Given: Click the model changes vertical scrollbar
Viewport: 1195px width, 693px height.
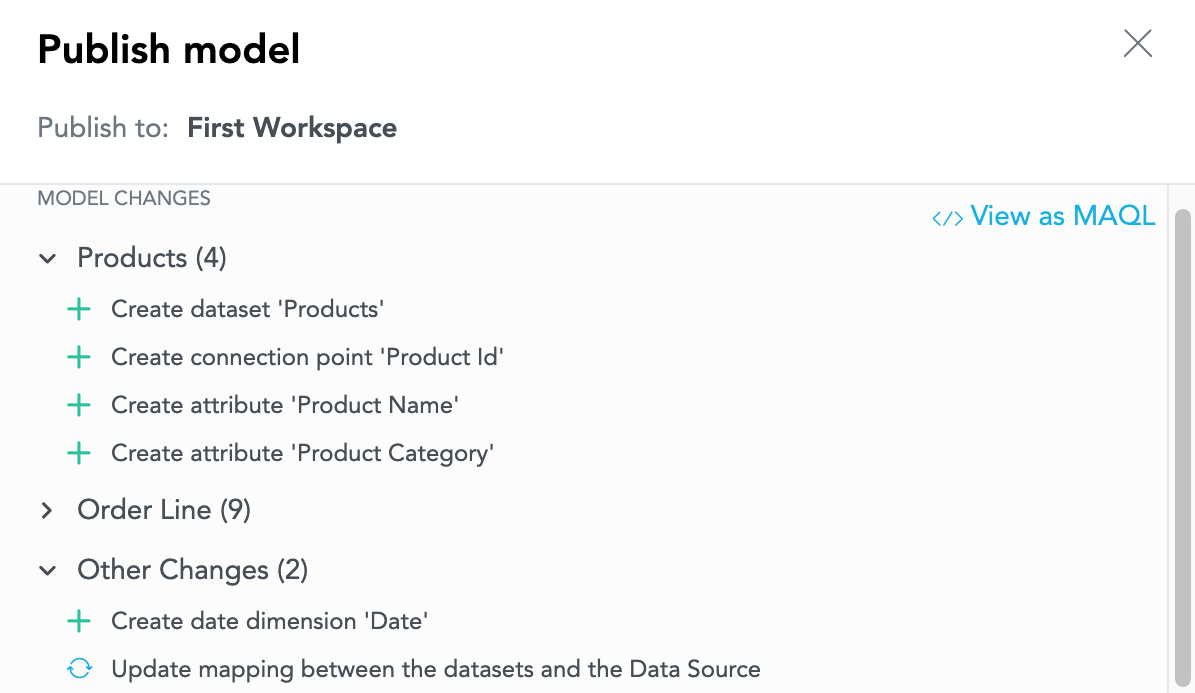Looking at the screenshot, I should 1182,448.
